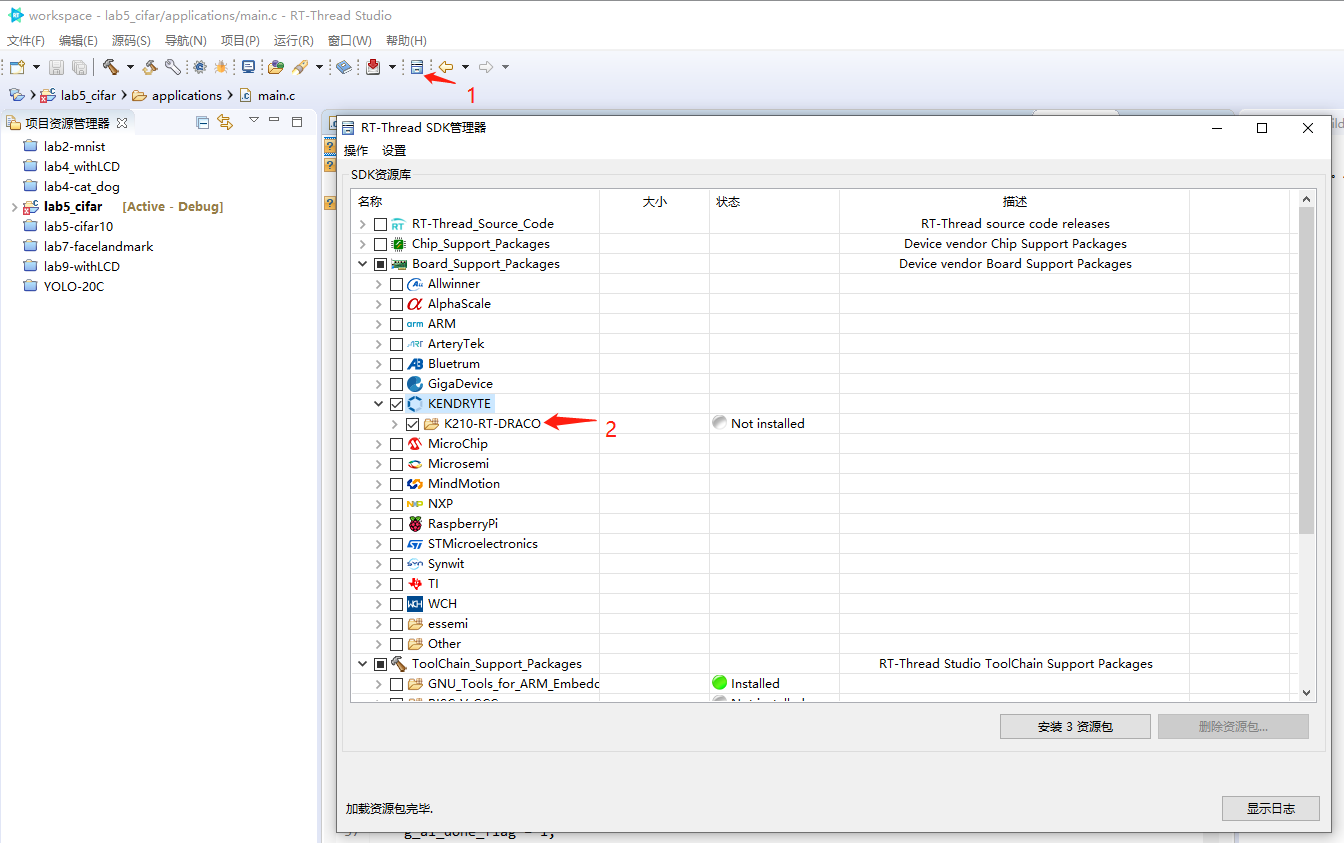Open project explorer View Menu triangle
This screenshot has width=1344, height=843.
[x=253, y=121]
